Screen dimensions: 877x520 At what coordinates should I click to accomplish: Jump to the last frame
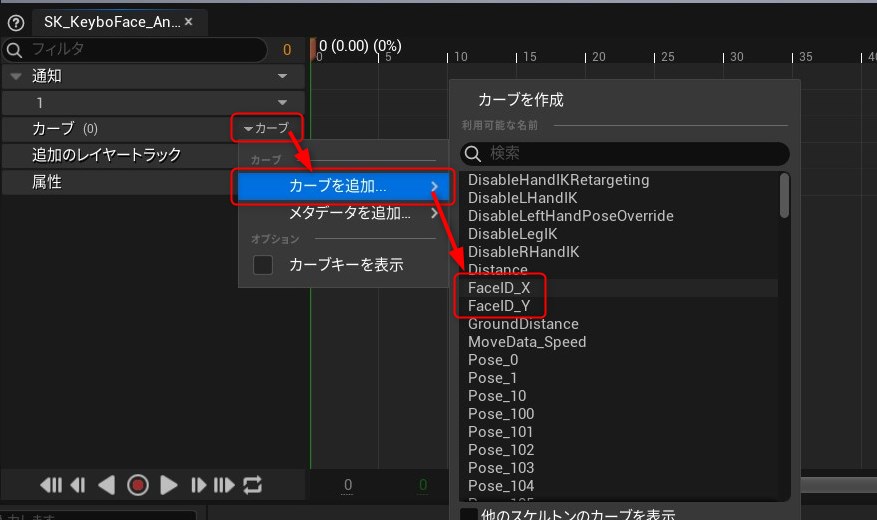click(224, 485)
